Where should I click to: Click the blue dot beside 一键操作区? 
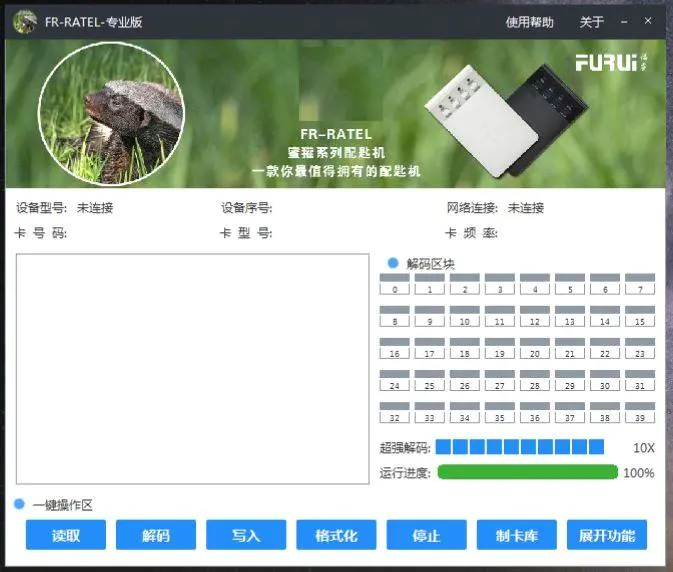tap(19, 504)
